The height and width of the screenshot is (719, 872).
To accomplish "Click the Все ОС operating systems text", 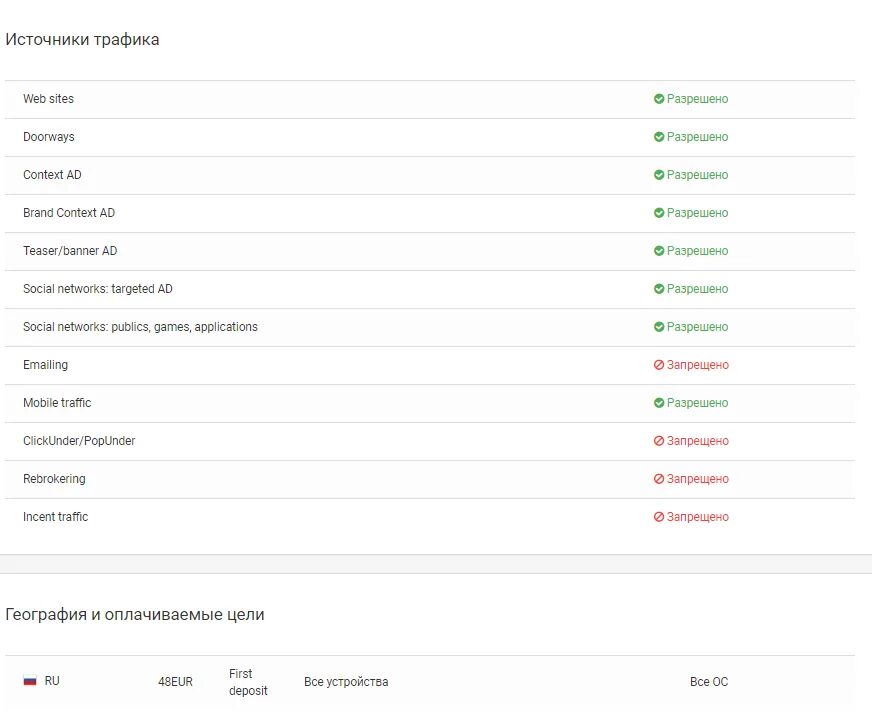I will pyautogui.click(x=709, y=682).
